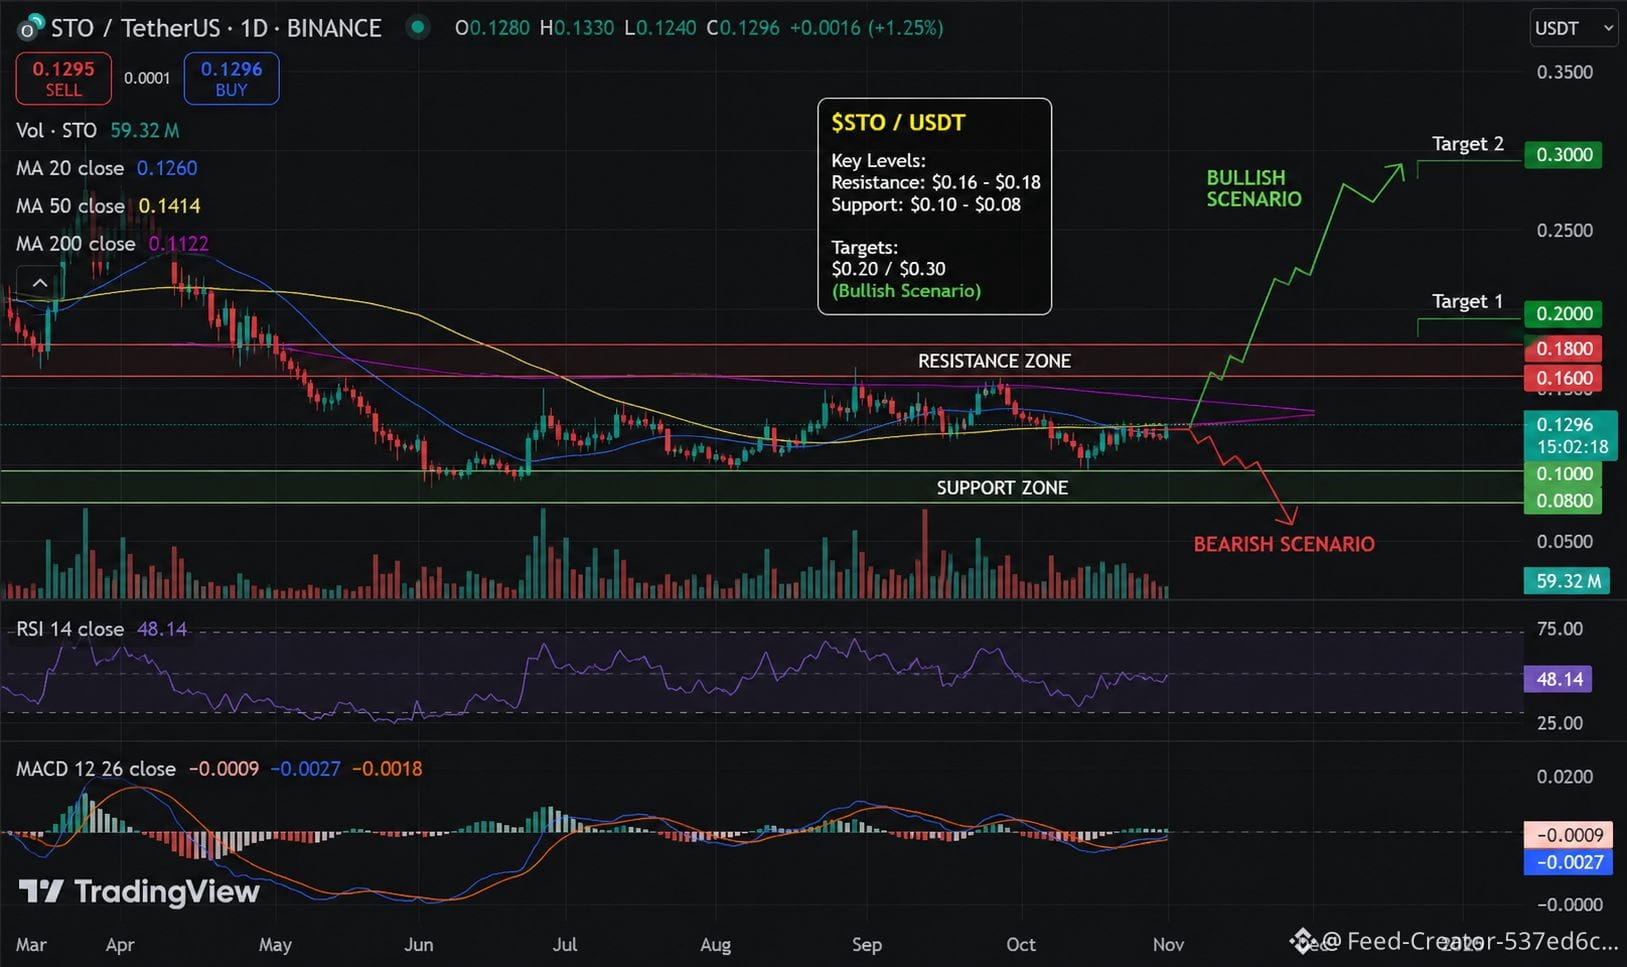Select the MA 50 close indicator legend
The image size is (1627, 967).
[108, 206]
